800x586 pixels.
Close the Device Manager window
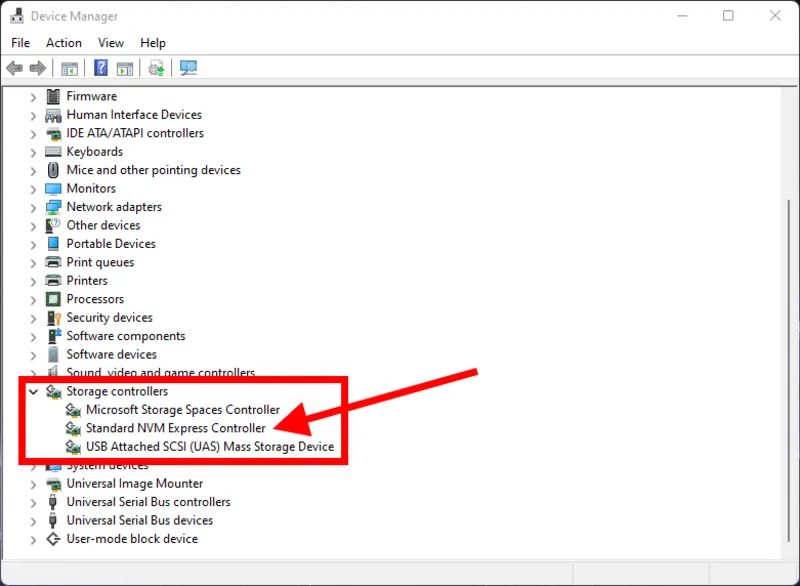[x=775, y=16]
